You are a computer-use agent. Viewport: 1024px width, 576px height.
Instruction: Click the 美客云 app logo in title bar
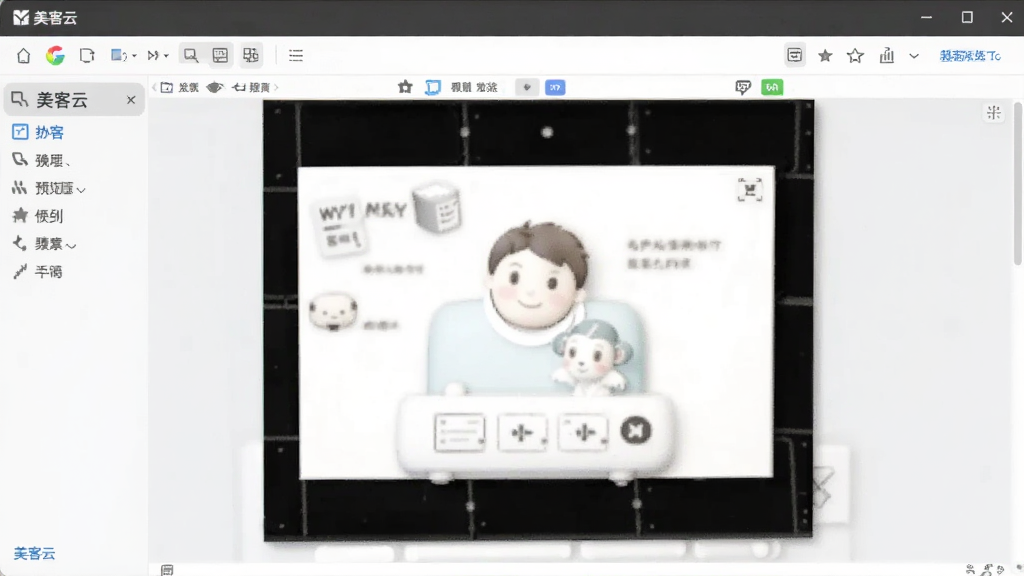(22, 18)
